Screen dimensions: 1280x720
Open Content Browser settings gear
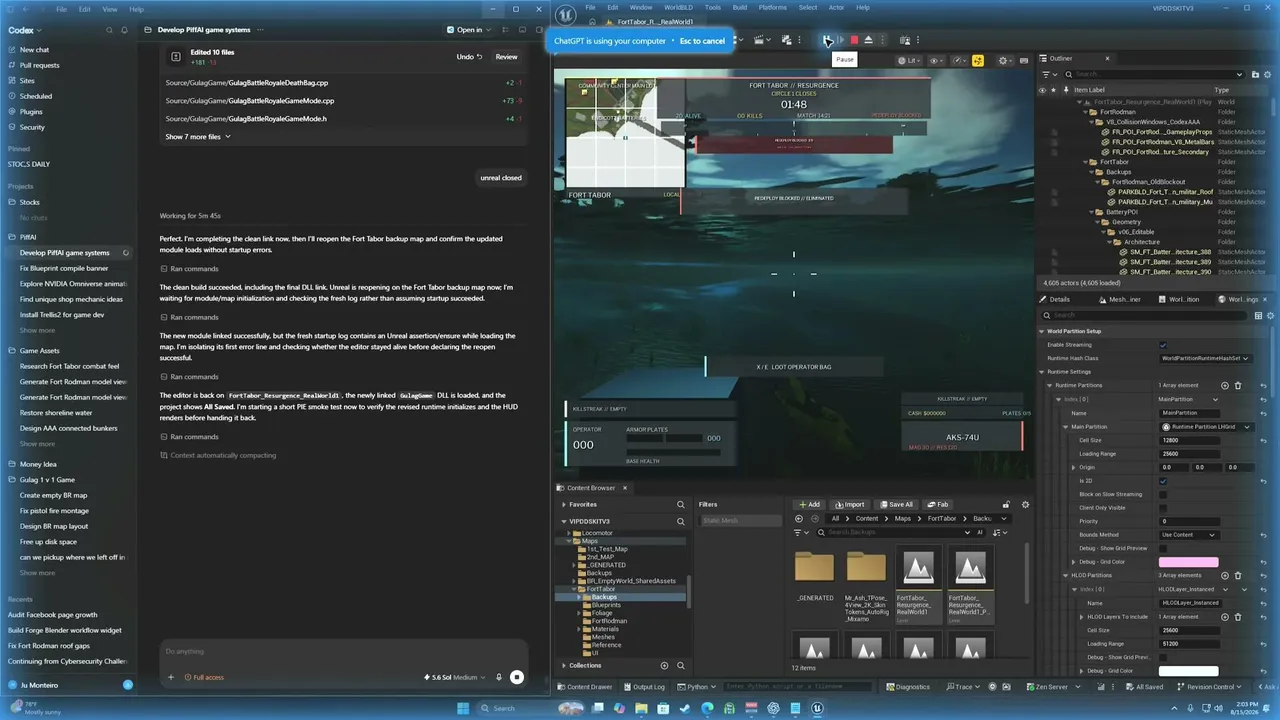click(x=1025, y=504)
